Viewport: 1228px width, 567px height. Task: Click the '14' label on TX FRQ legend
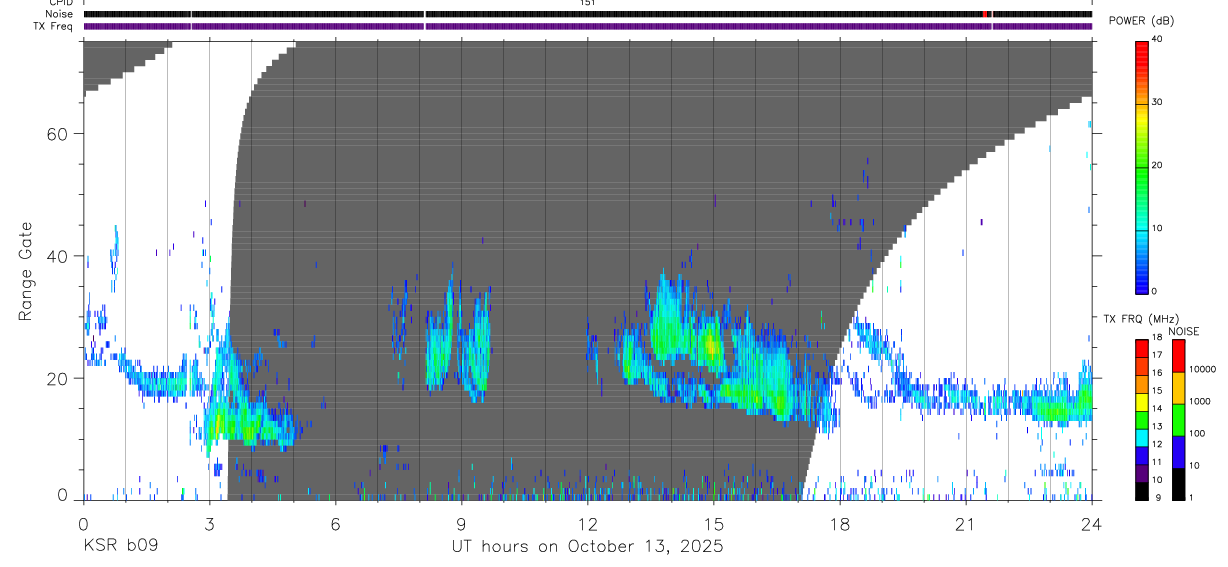click(x=1158, y=408)
